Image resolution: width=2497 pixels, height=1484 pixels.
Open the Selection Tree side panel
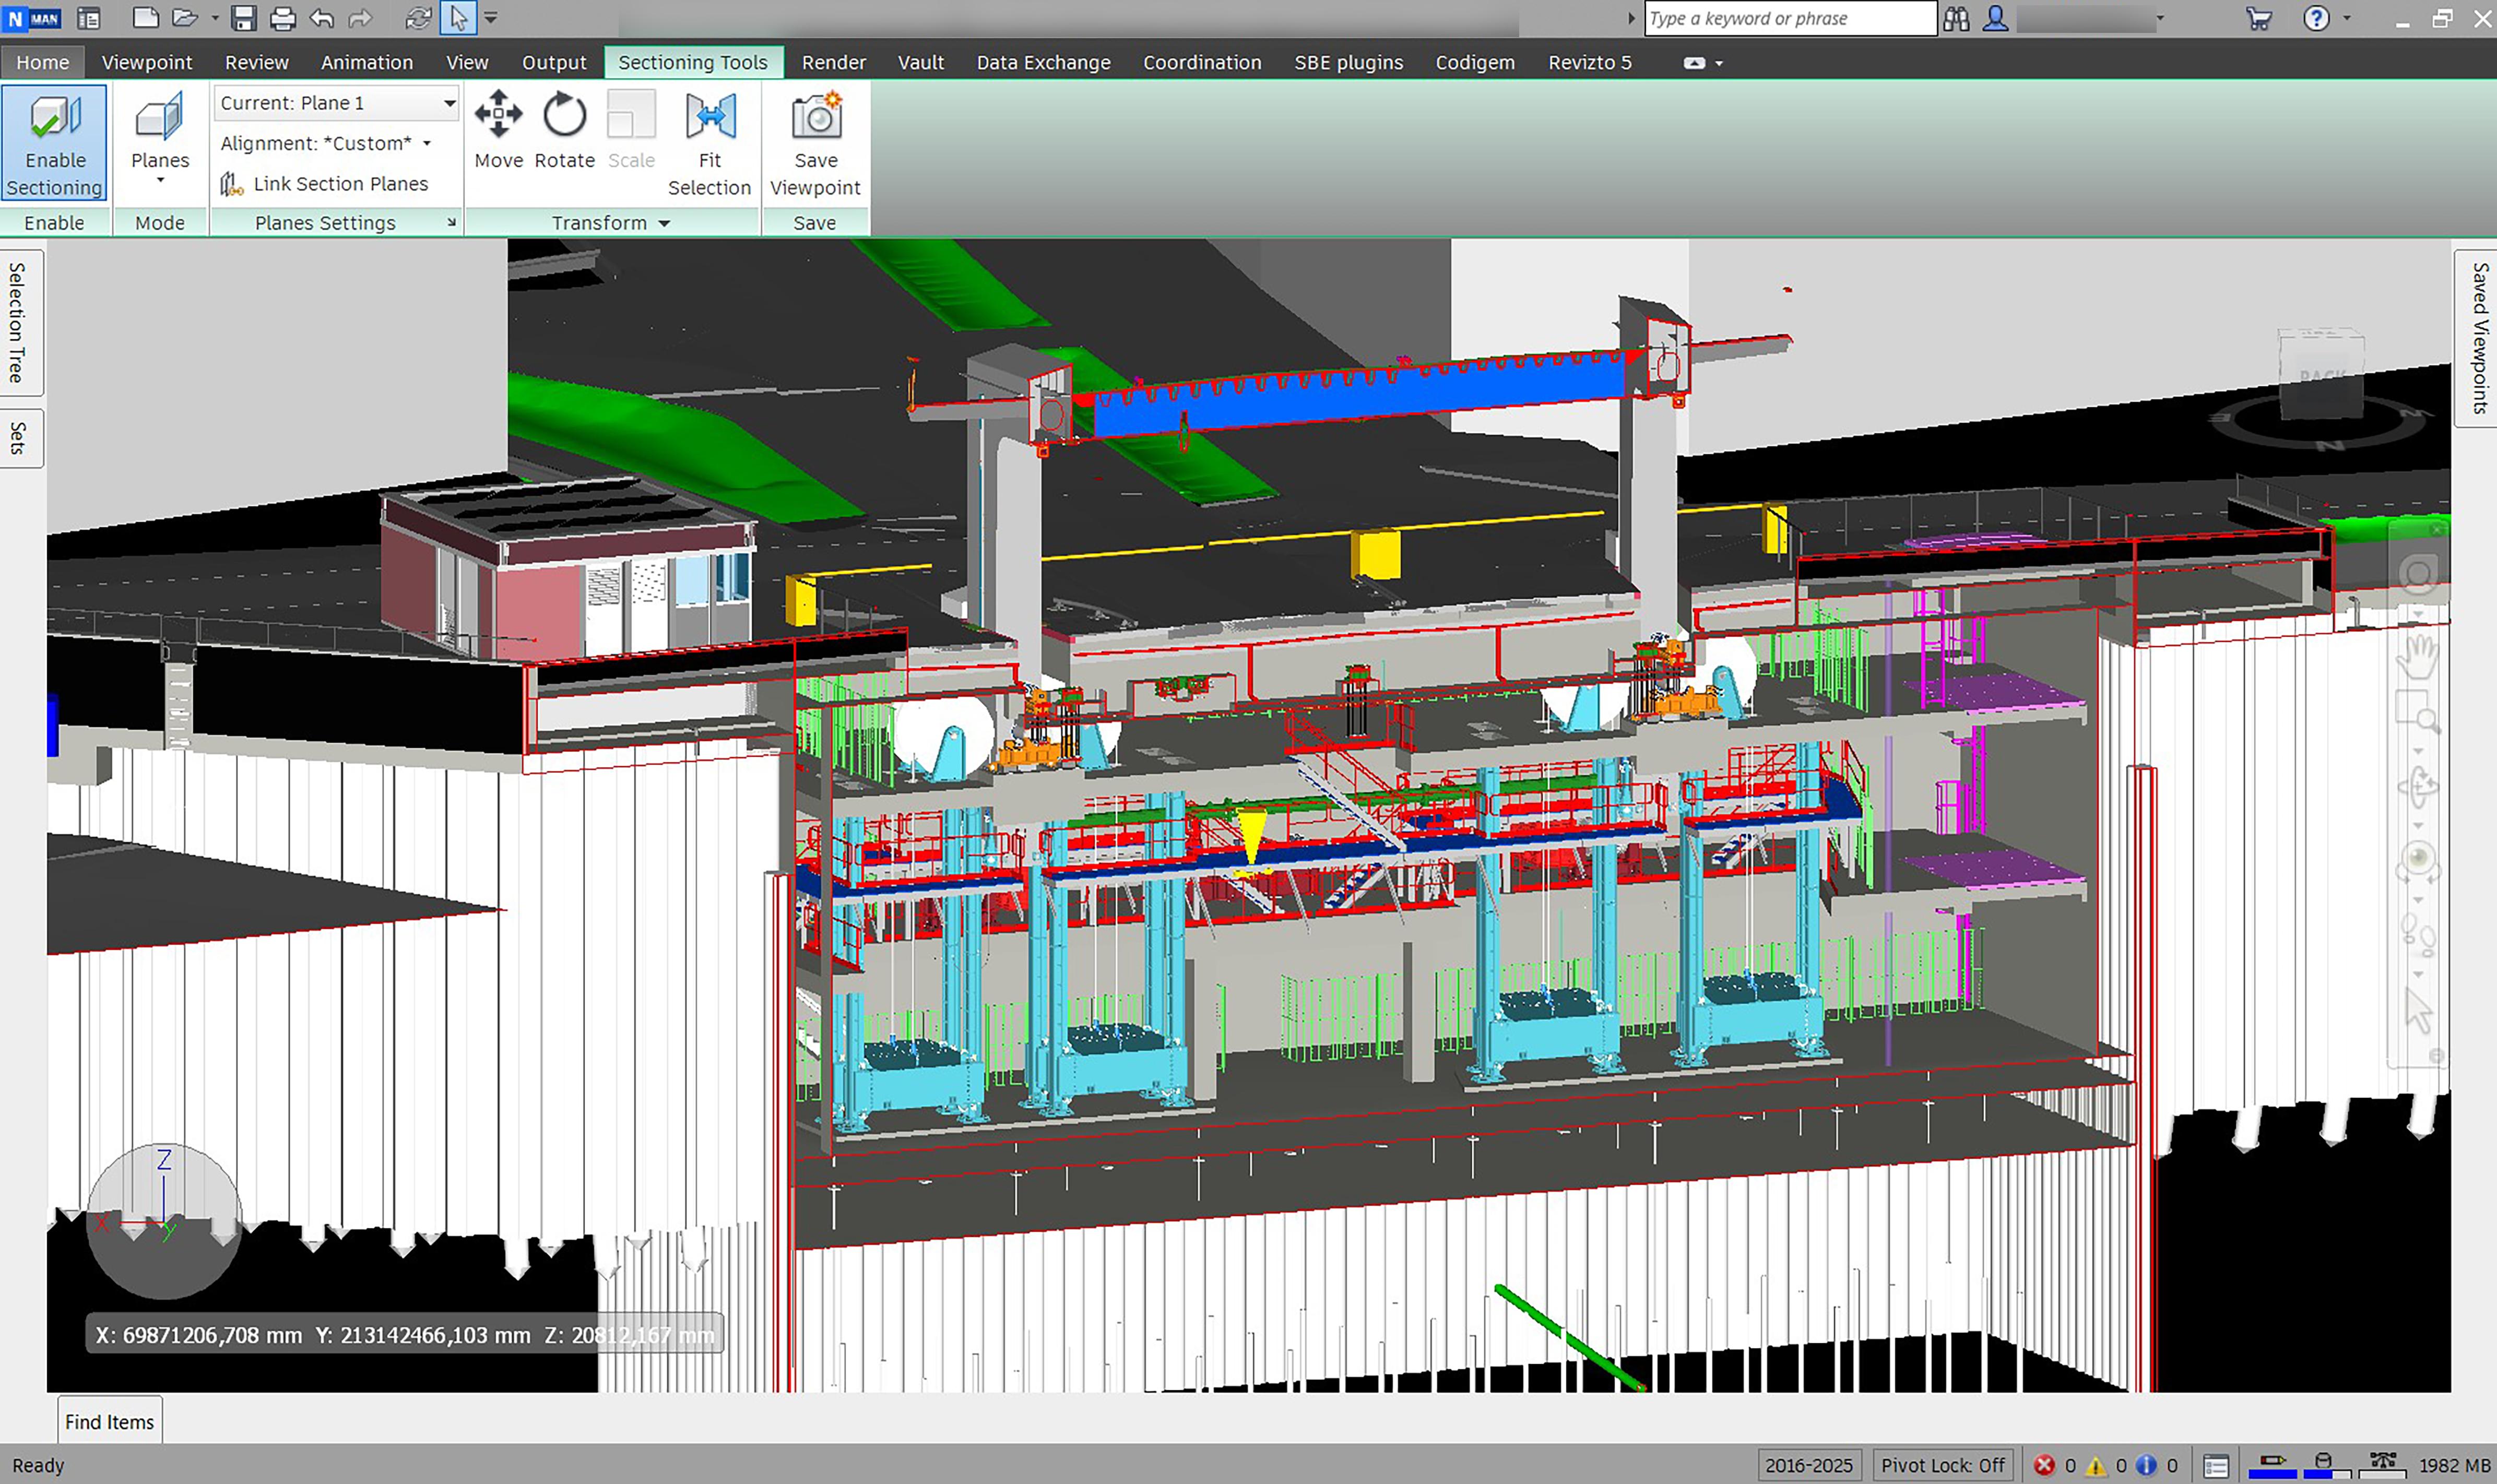17,322
